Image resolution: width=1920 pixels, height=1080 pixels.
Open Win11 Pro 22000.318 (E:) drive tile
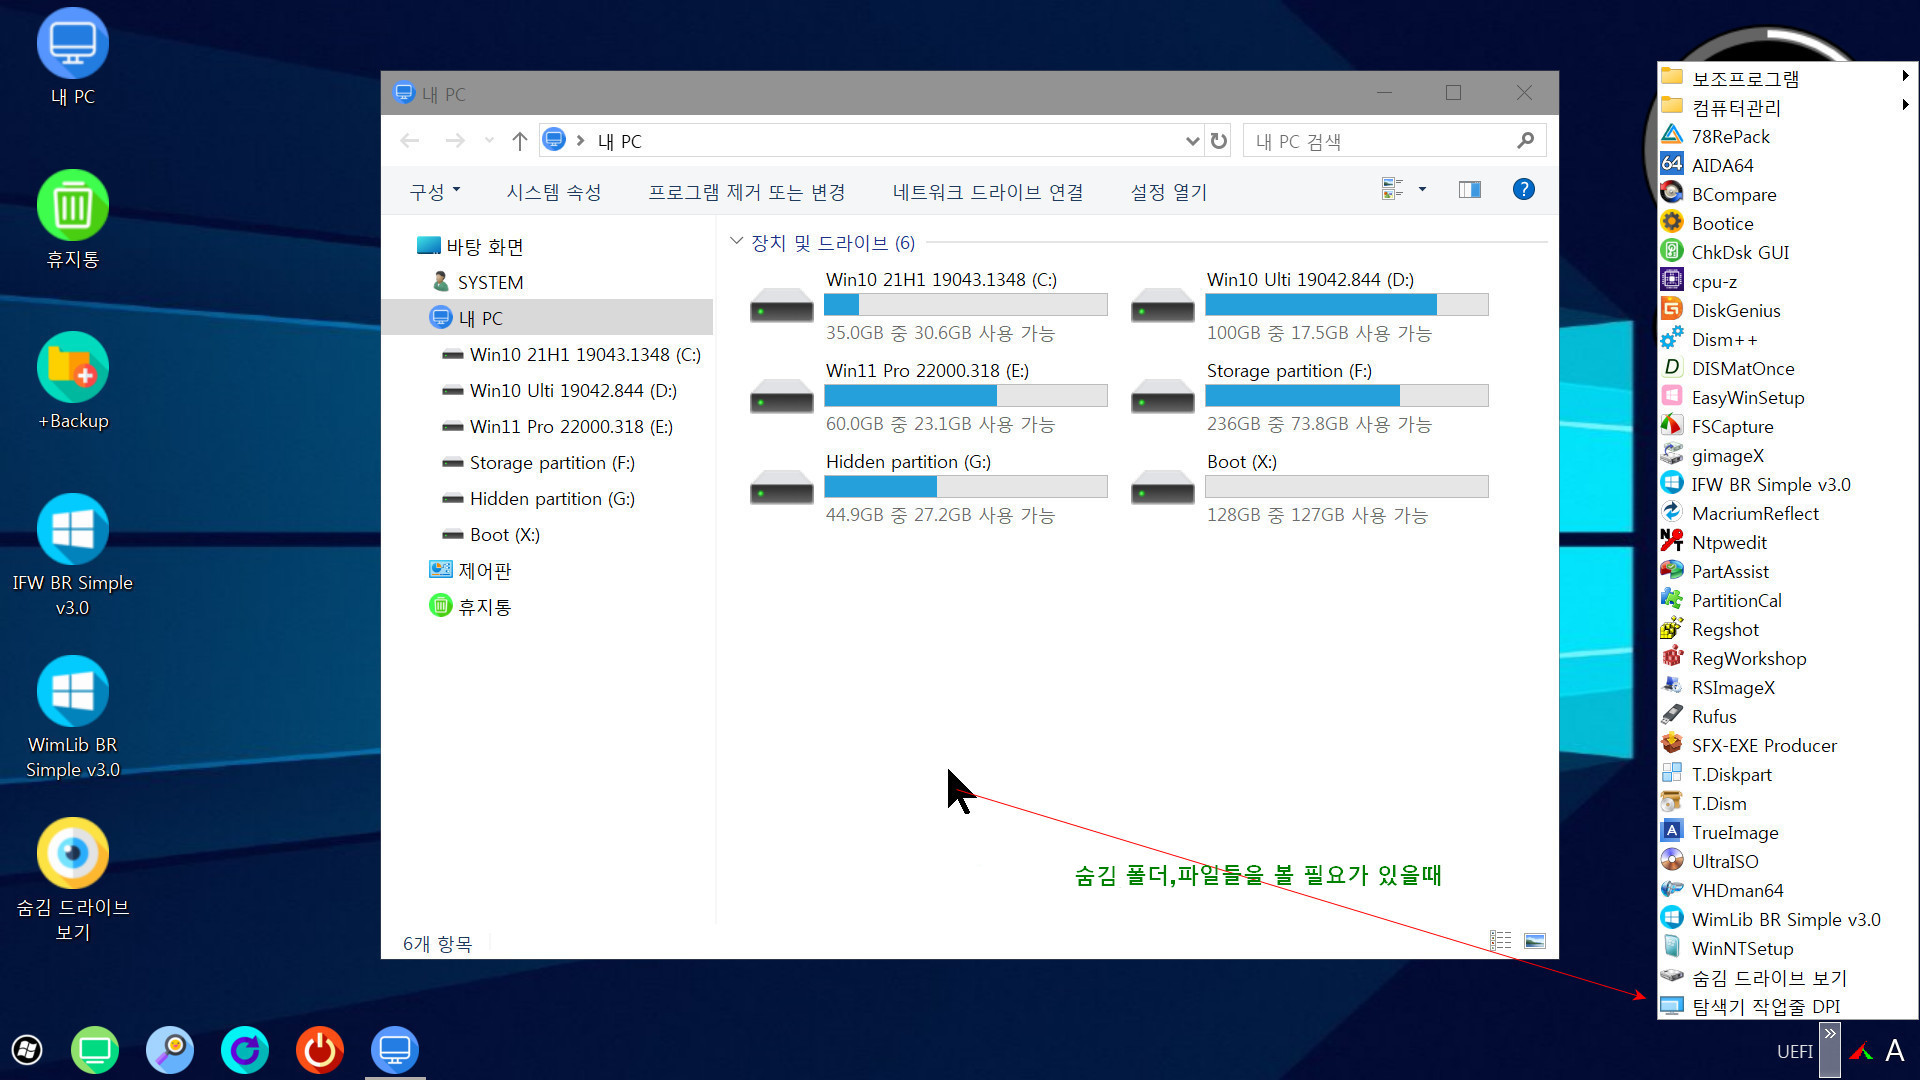(928, 397)
